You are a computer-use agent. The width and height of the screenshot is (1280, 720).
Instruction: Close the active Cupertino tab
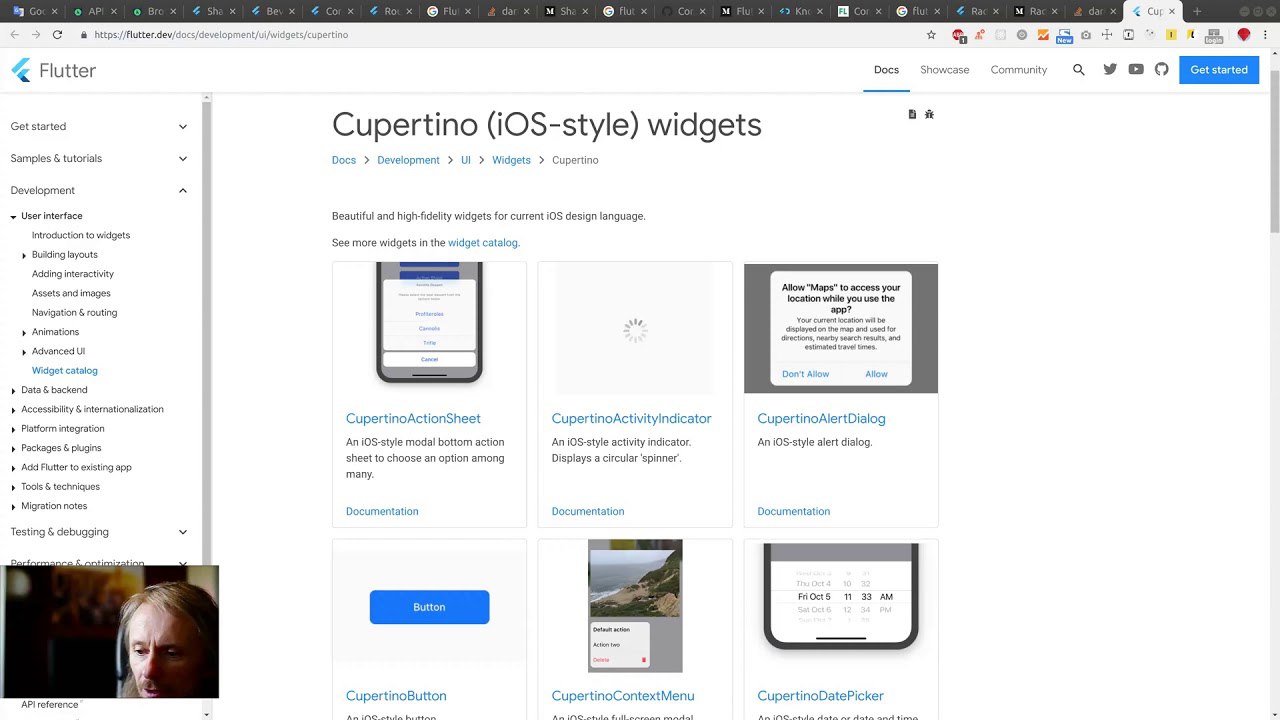pos(1173,11)
